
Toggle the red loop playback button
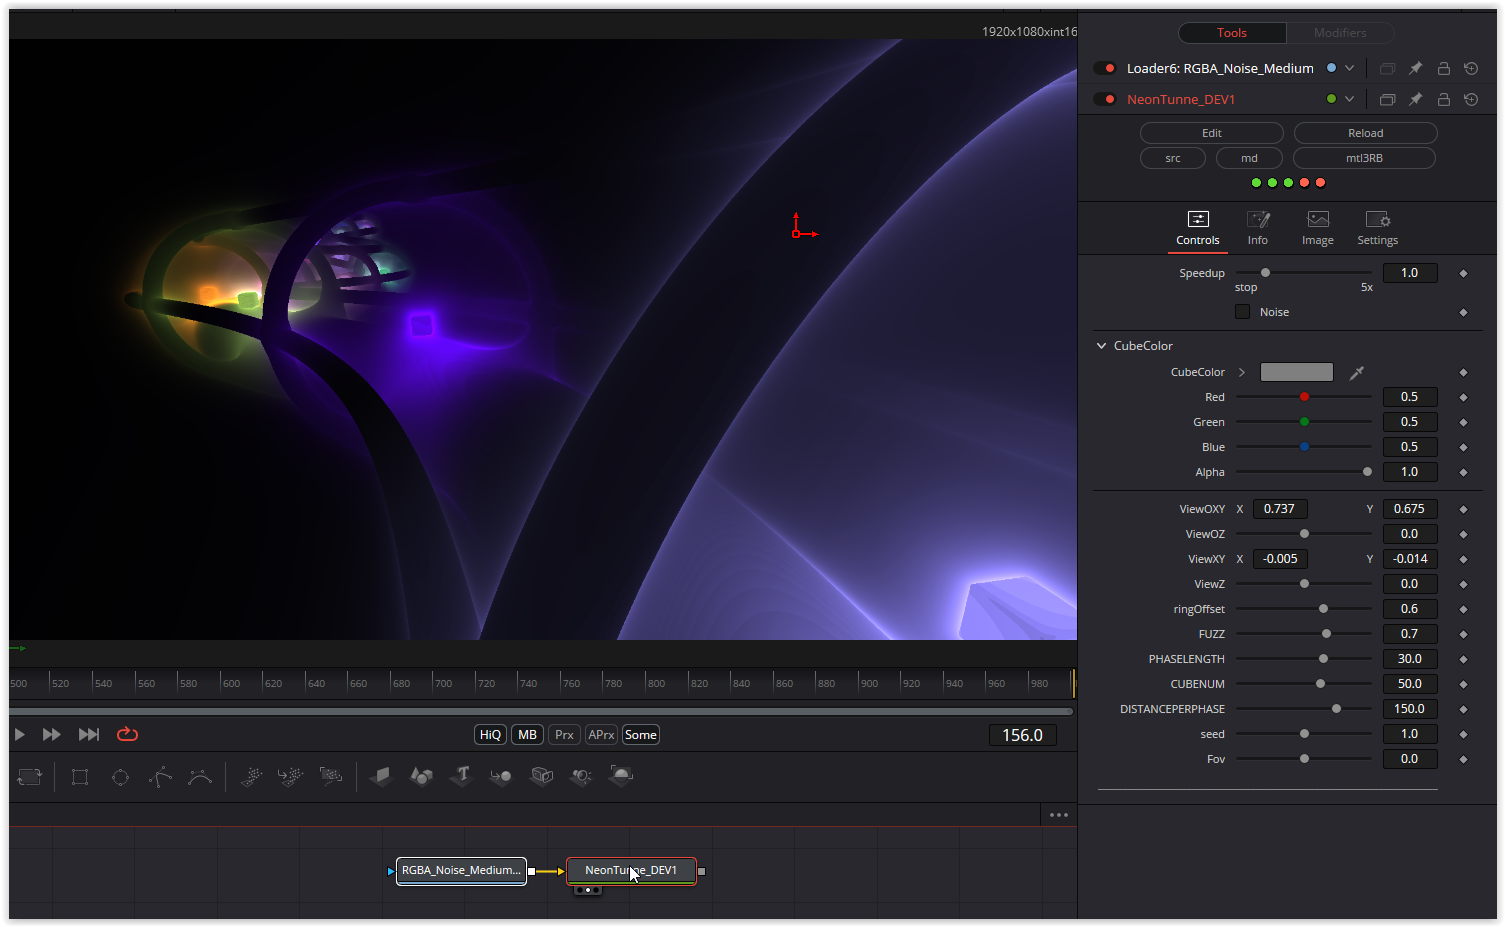(x=127, y=735)
